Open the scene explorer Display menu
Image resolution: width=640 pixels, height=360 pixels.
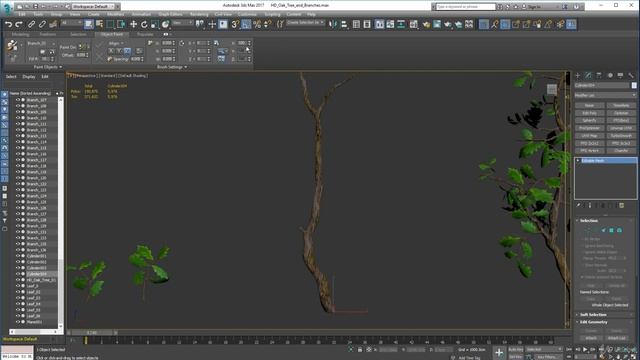29,77
